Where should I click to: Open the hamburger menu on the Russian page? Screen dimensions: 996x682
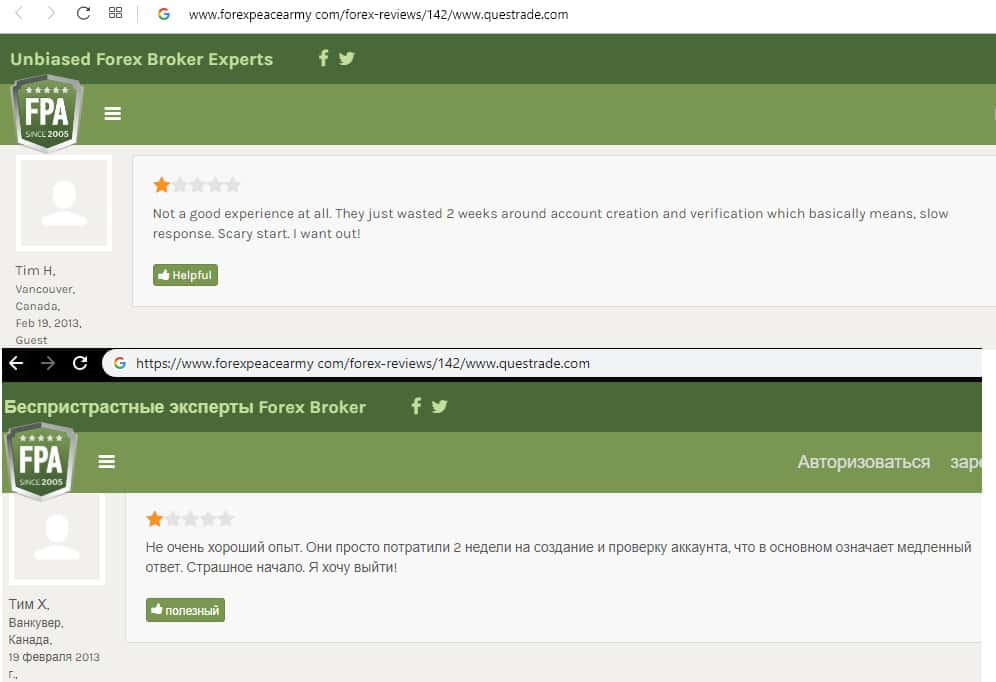click(107, 462)
